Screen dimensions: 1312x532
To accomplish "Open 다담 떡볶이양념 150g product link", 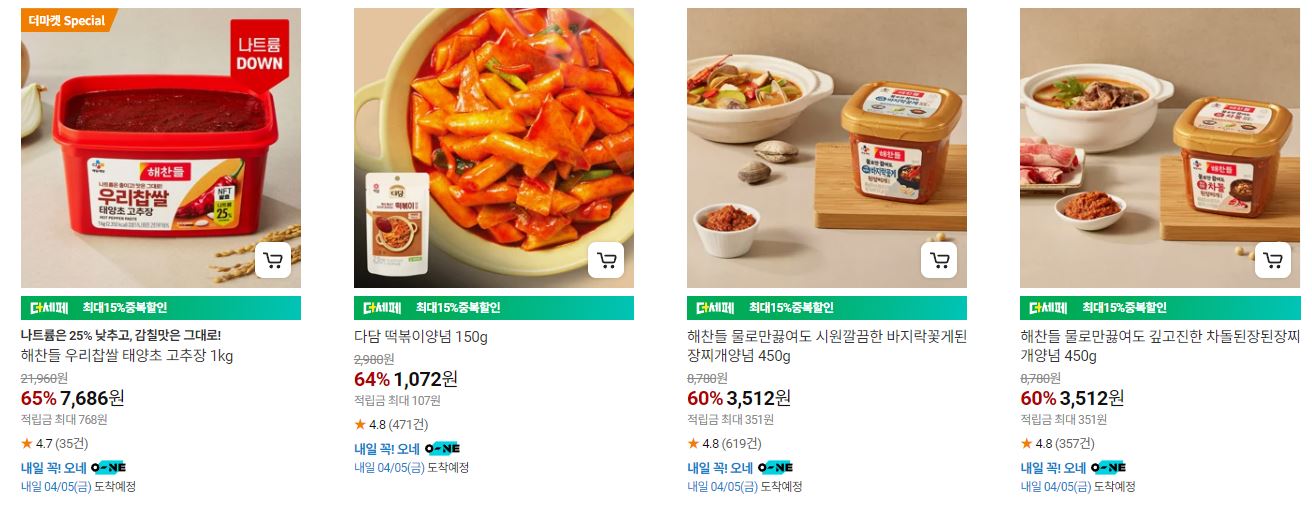I will coord(421,337).
